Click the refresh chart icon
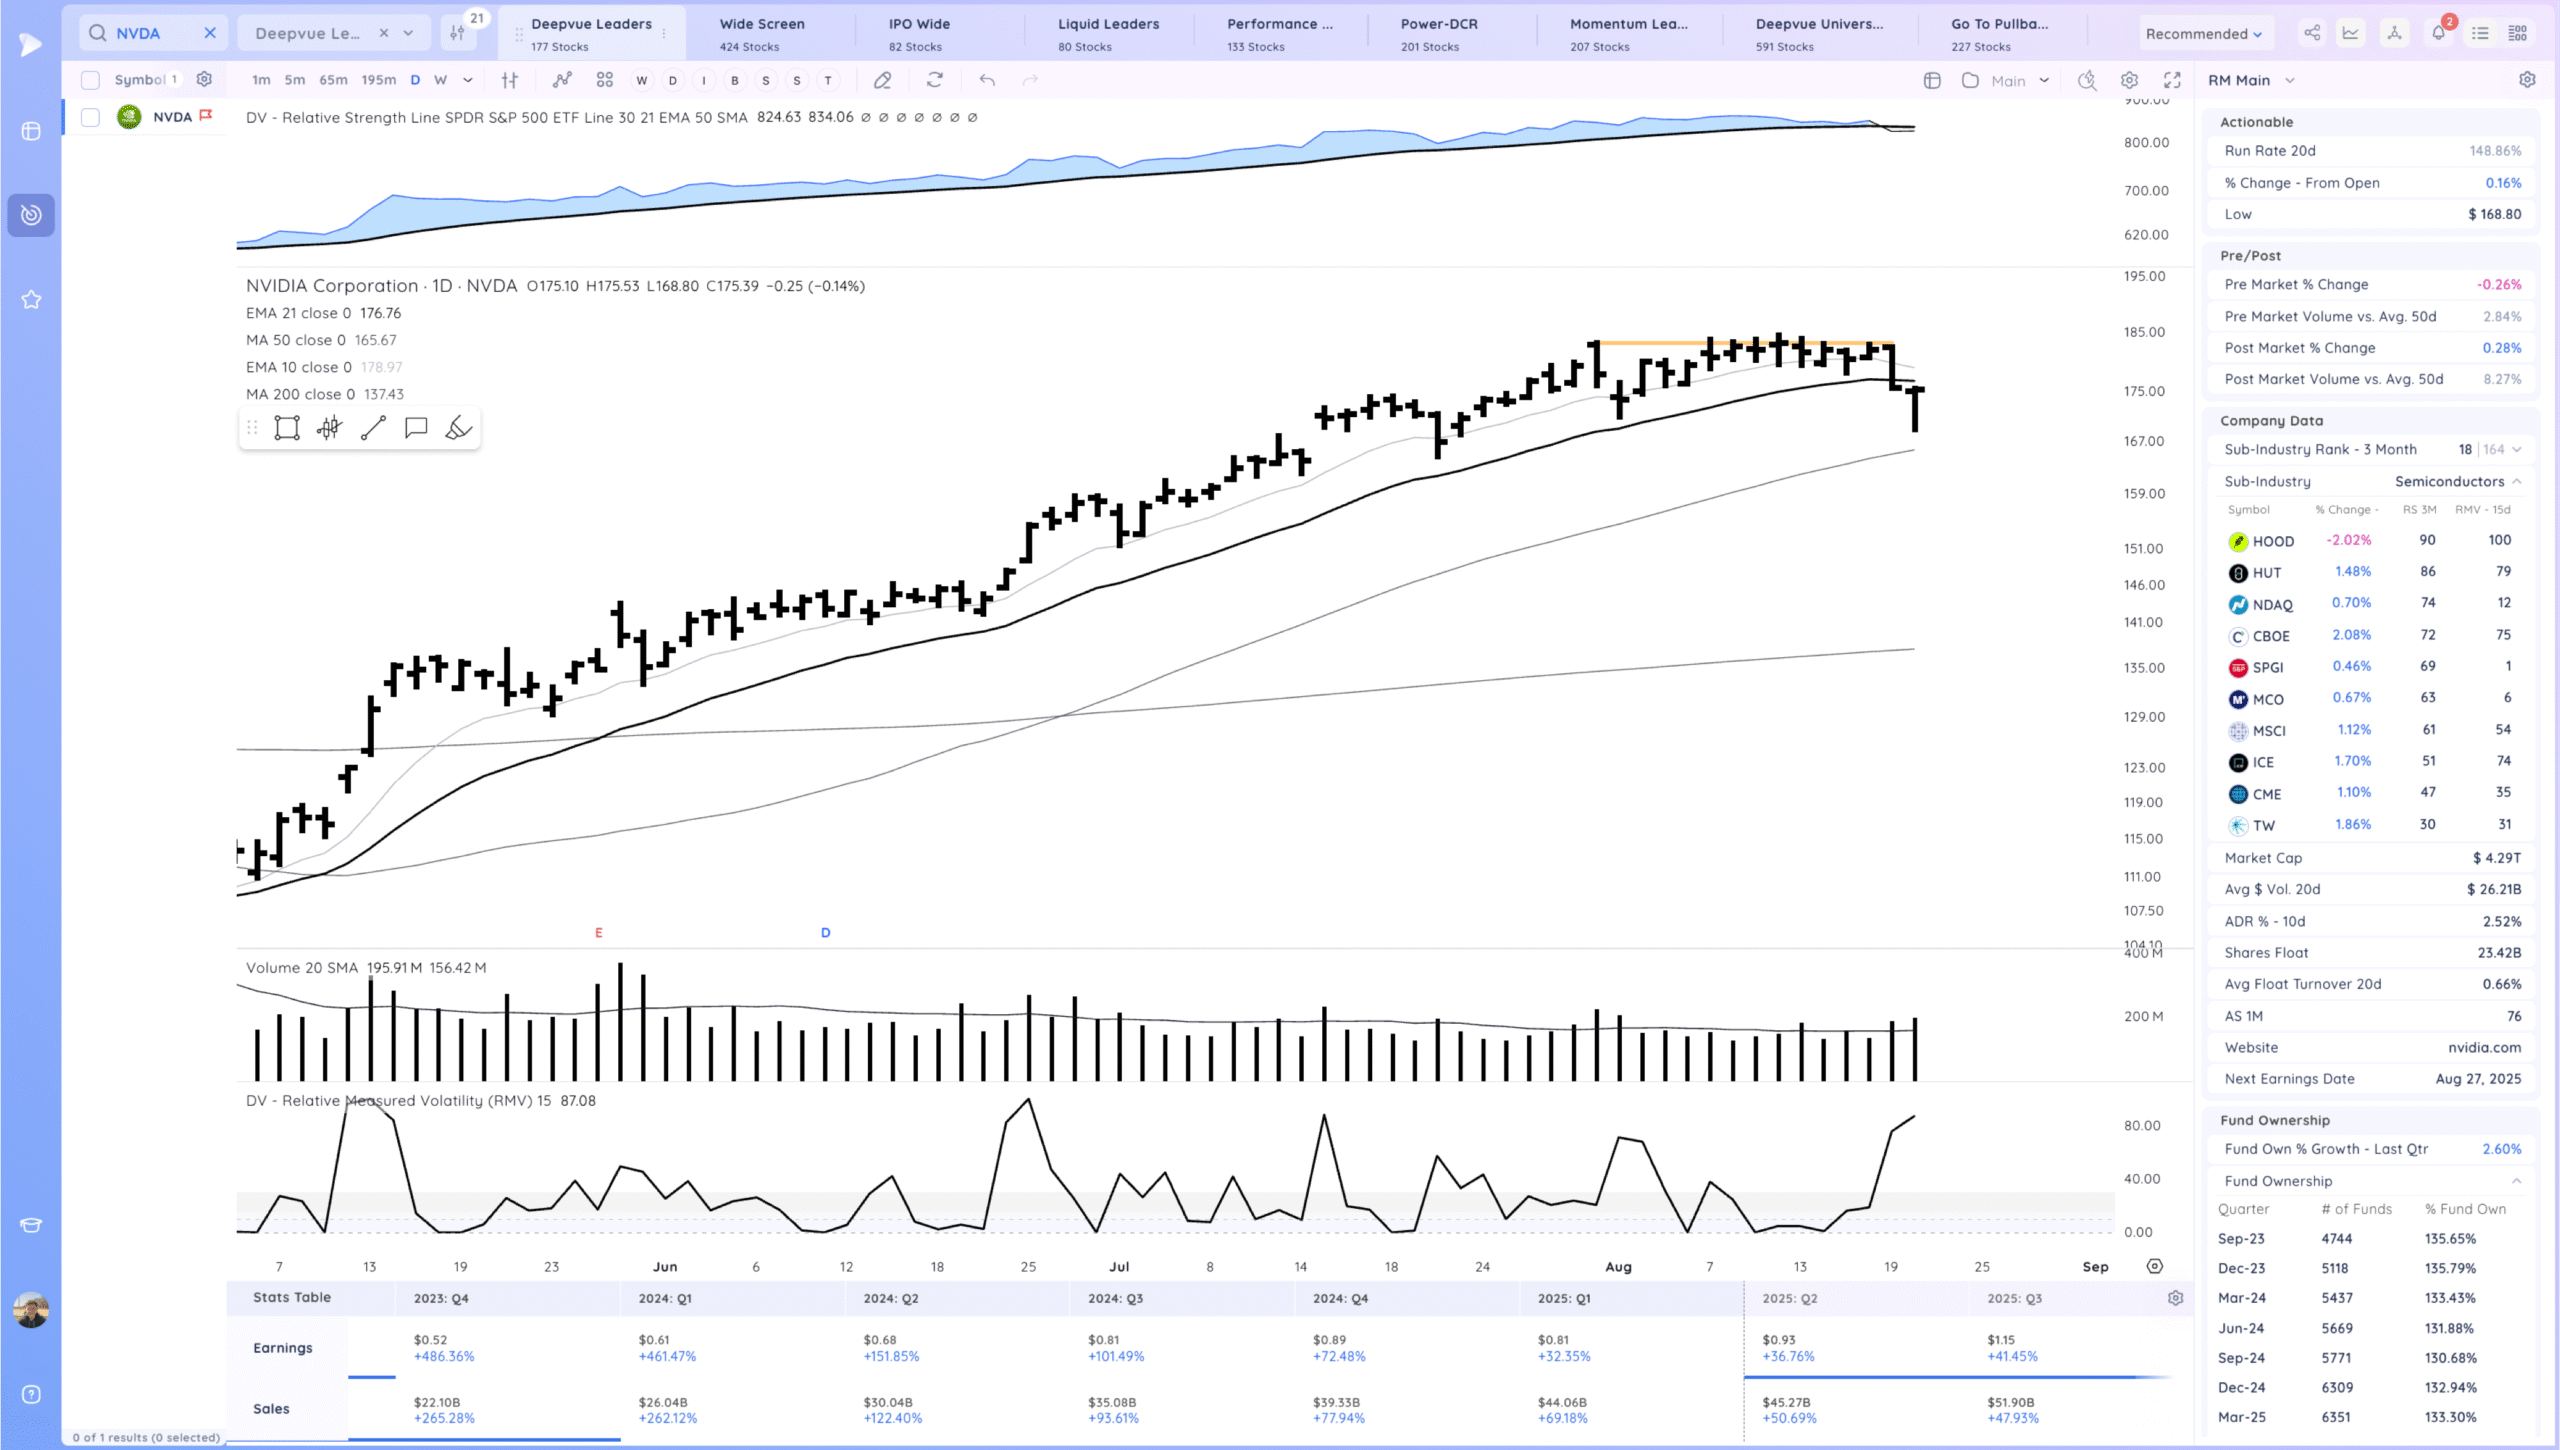The height and width of the screenshot is (1450, 2560). click(935, 80)
